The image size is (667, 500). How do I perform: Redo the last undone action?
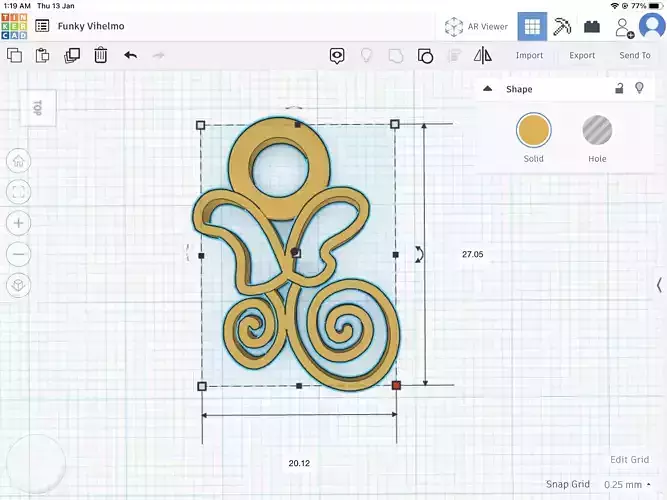[159, 55]
